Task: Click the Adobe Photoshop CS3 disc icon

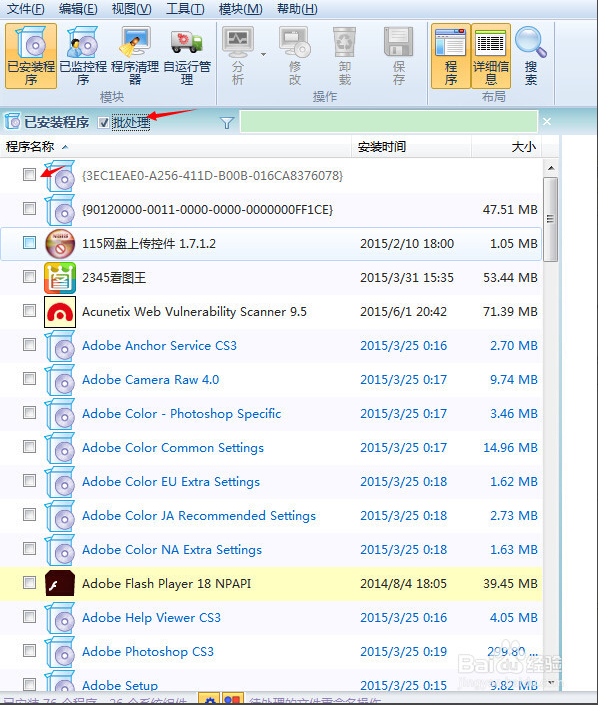Action: tap(60, 652)
